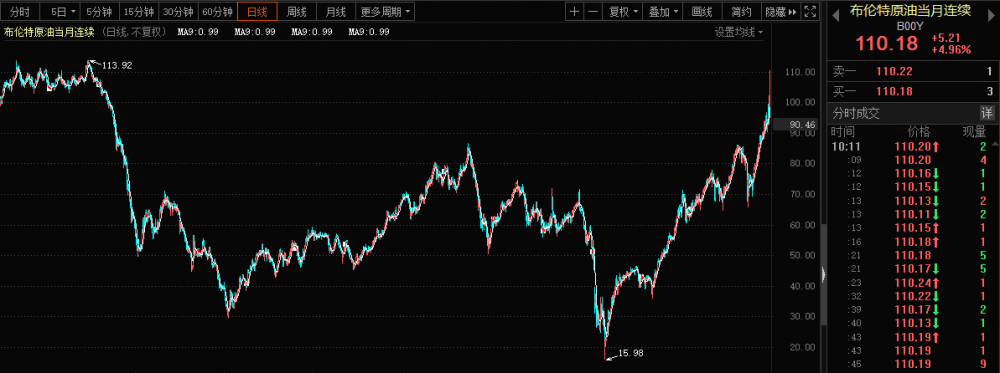This screenshot has height=373, width=1000.
Task: Switch to 月线 monthly chart tab
Action: [335, 11]
